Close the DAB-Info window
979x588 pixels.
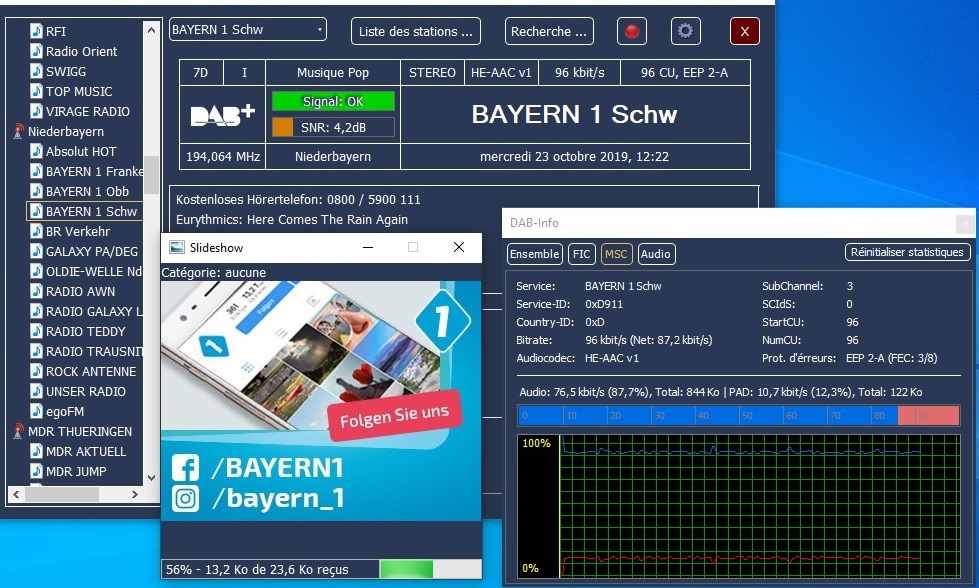tap(965, 223)
